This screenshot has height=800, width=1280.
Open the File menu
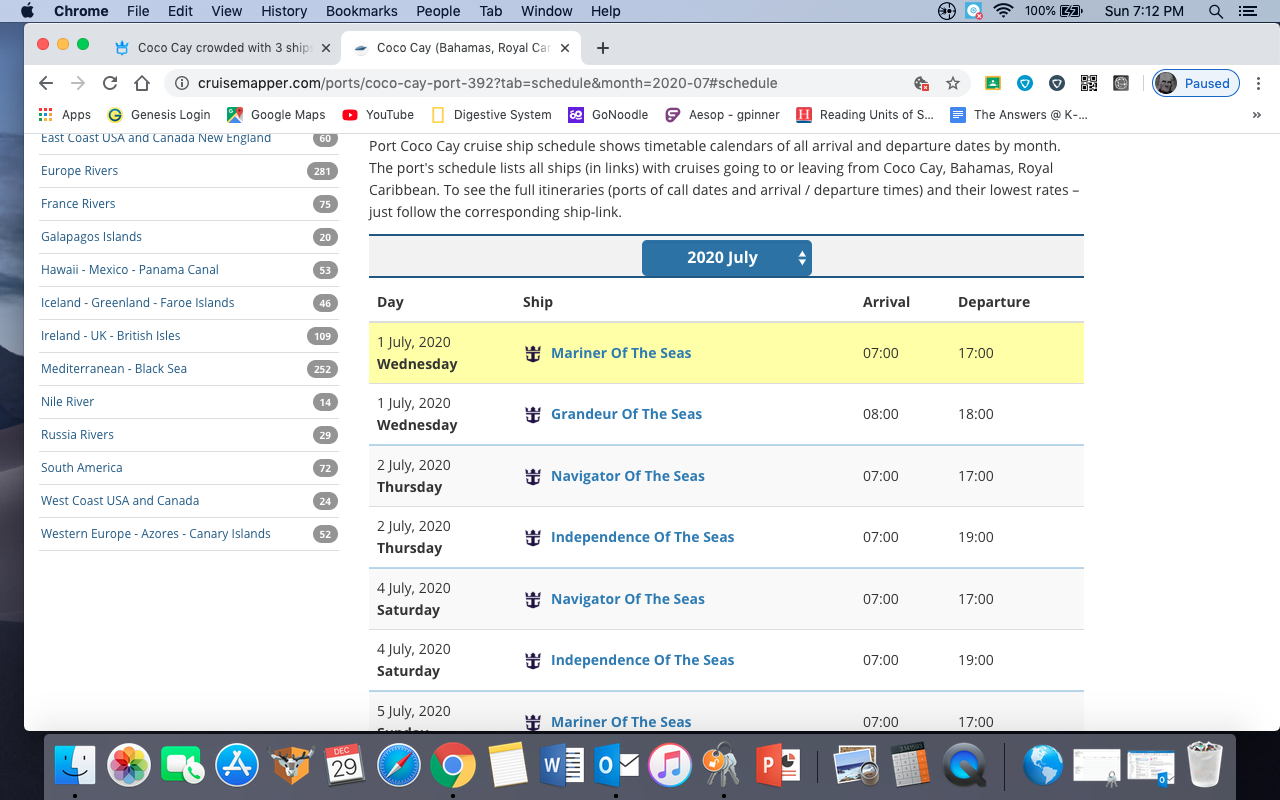click(x=138, y=11)
